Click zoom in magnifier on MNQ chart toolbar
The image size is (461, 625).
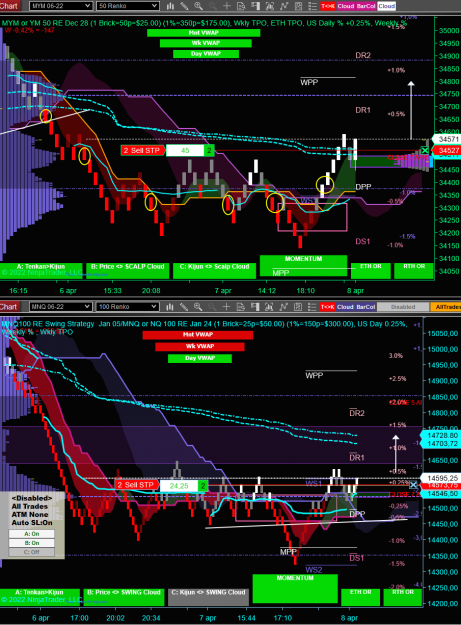point(198,307)
